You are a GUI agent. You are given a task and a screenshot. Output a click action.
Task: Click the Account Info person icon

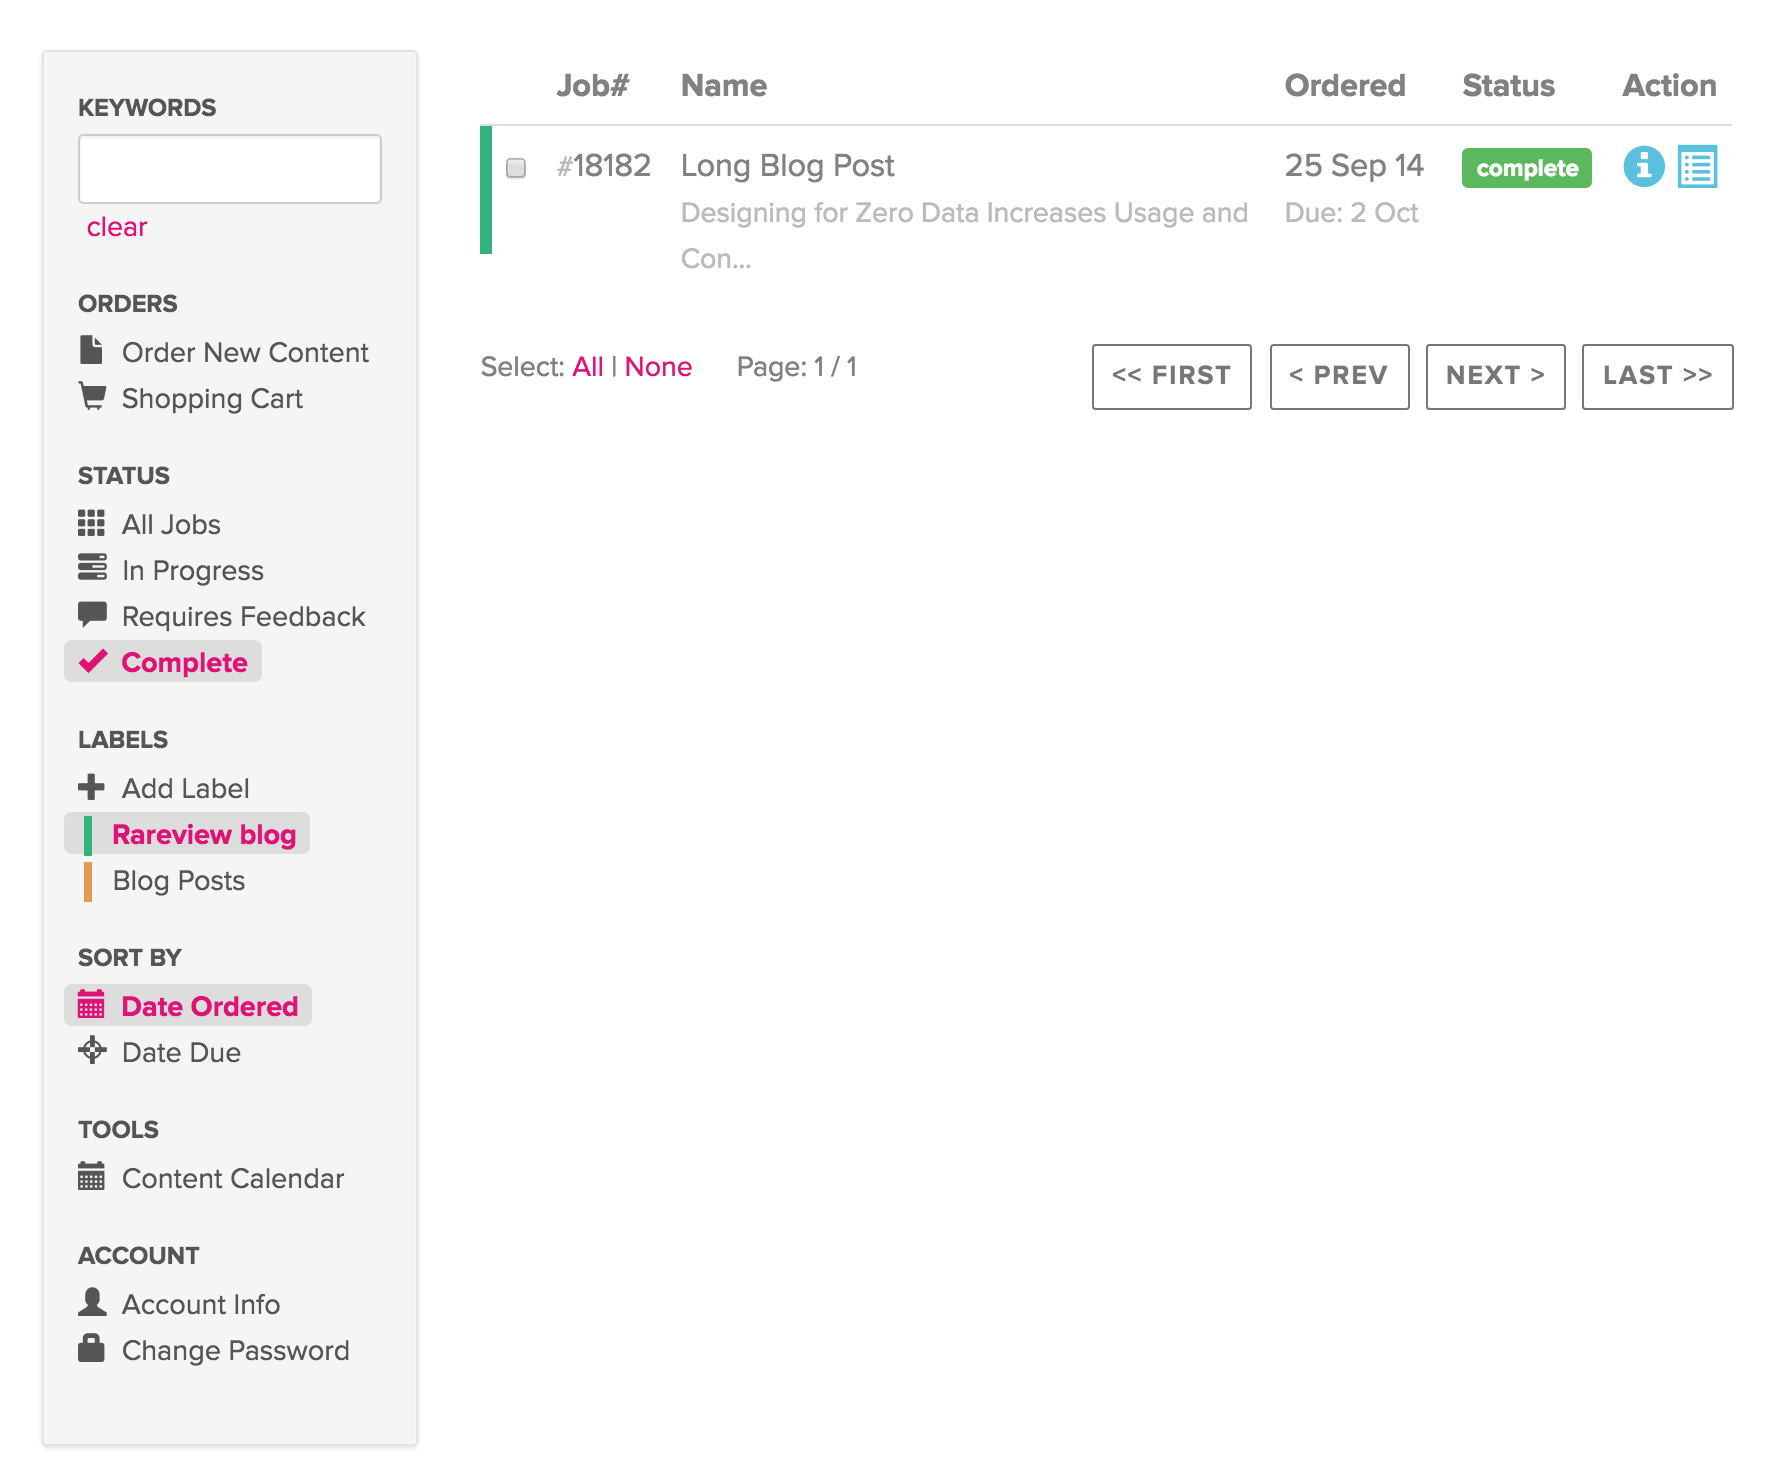[x=92, y=1302]
